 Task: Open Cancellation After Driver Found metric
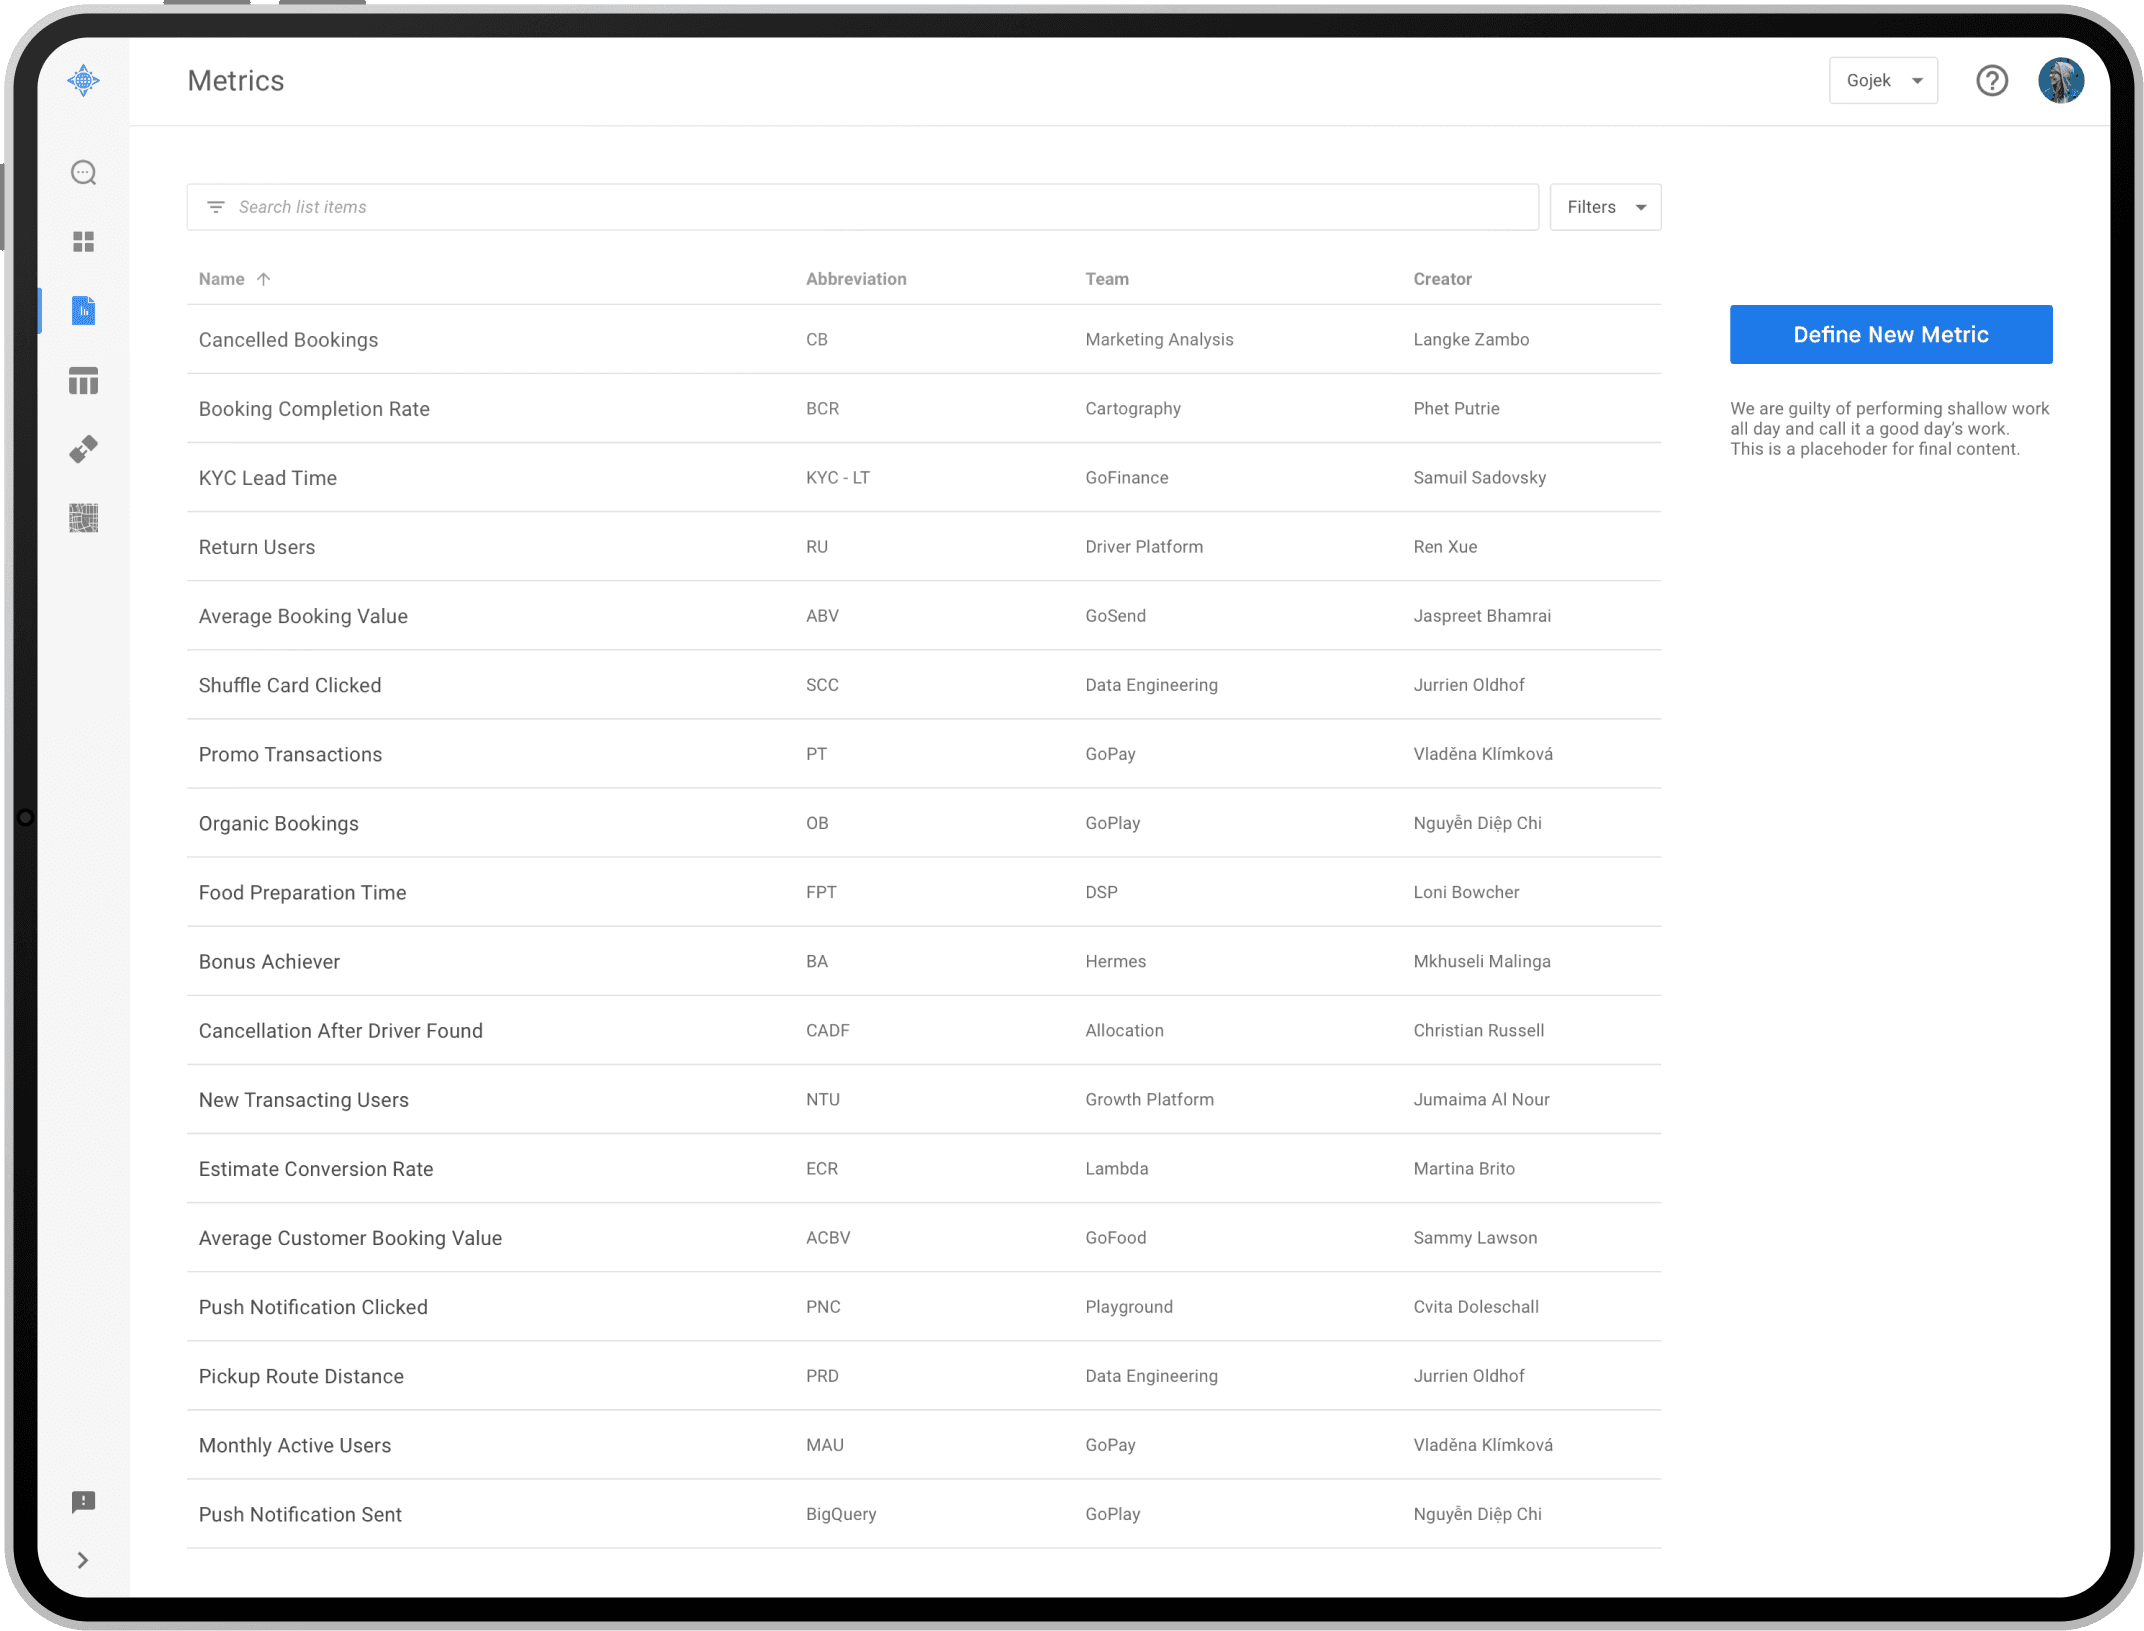pos(340,1030)
